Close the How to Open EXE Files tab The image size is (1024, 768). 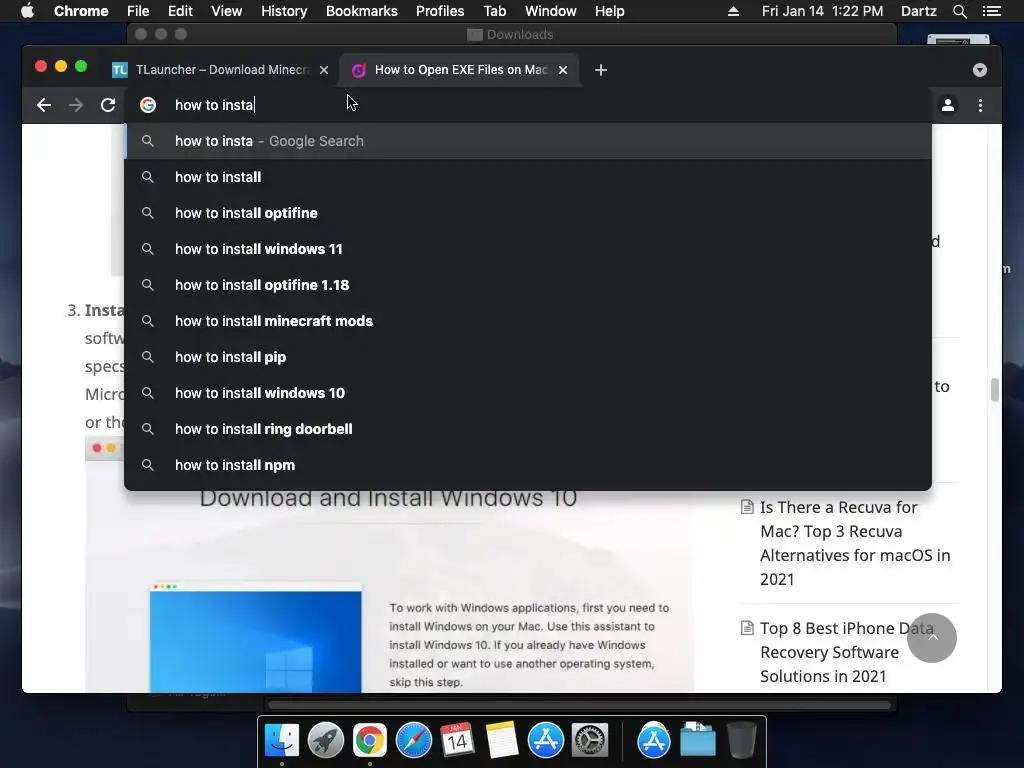[563, 70]
